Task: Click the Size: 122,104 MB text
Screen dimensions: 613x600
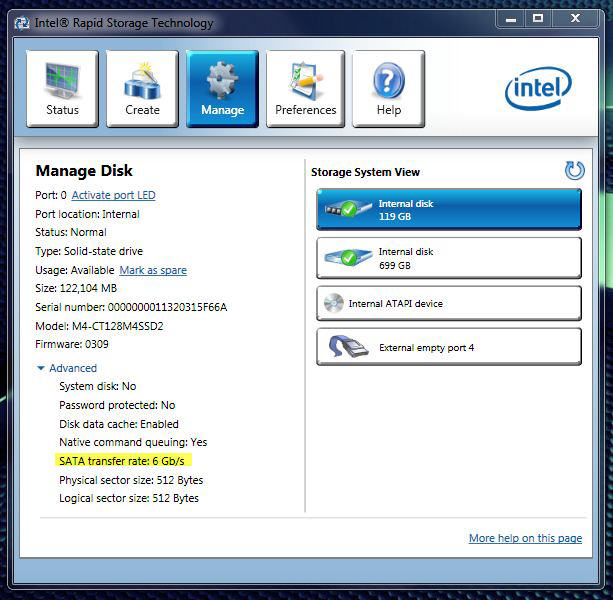Action: (x=76, y=288)
